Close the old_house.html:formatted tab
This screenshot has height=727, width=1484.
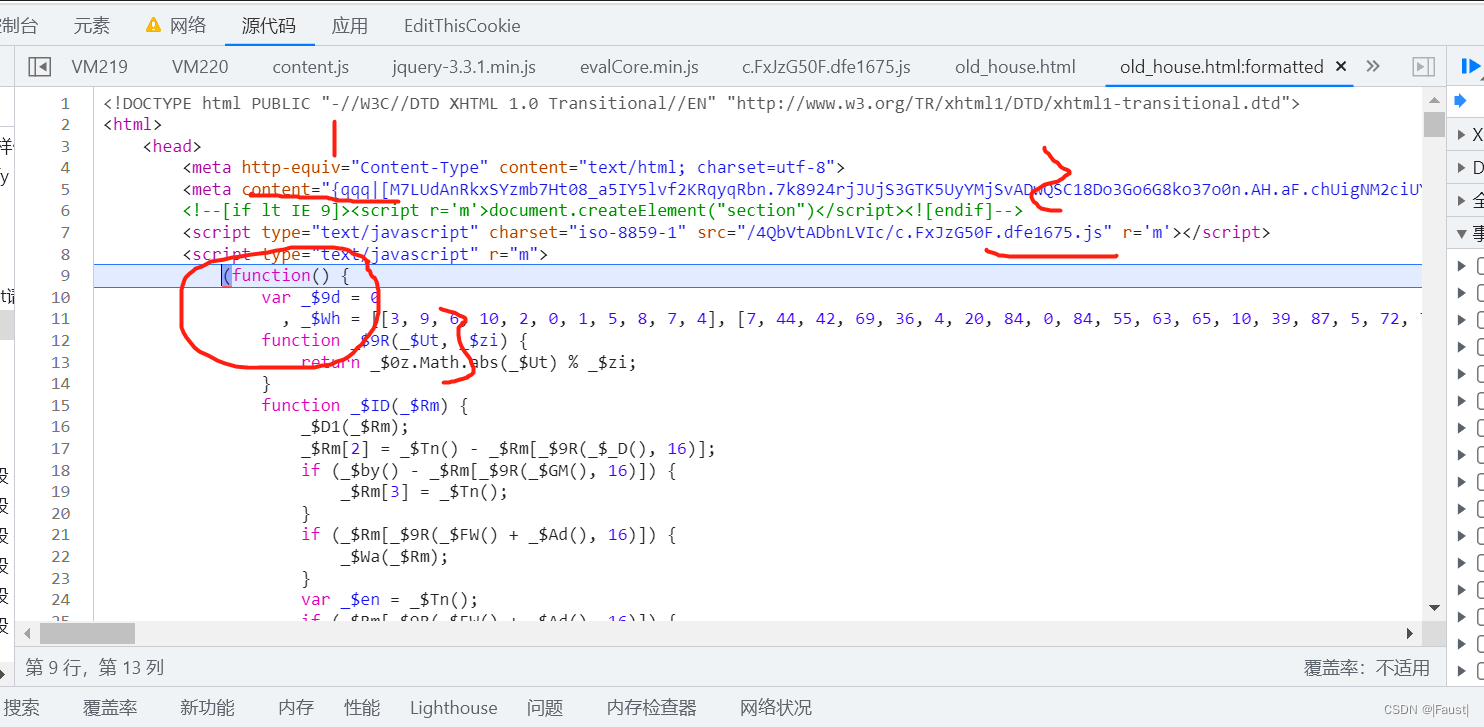pos(1341,67)
